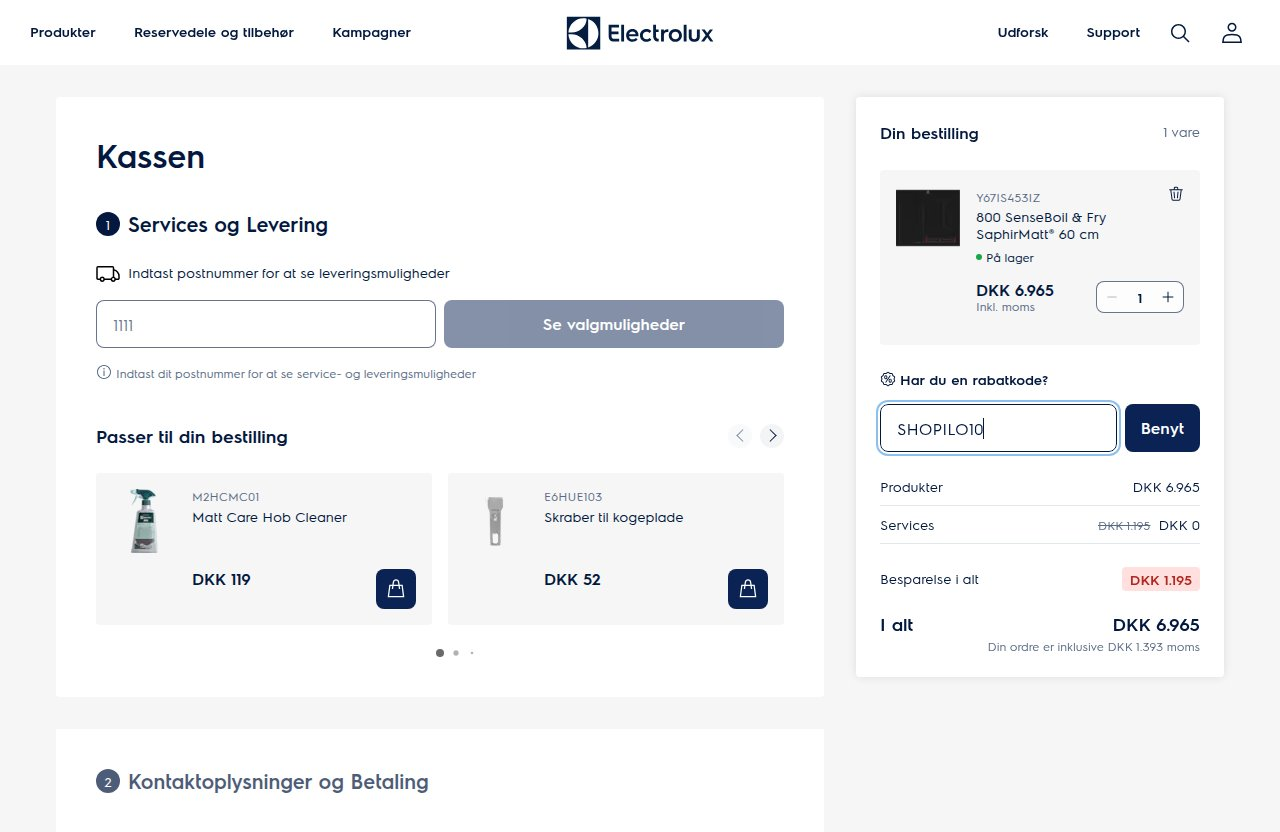Select the second carousel page dot
This screenshot has width=1280, height=832.
456,653
